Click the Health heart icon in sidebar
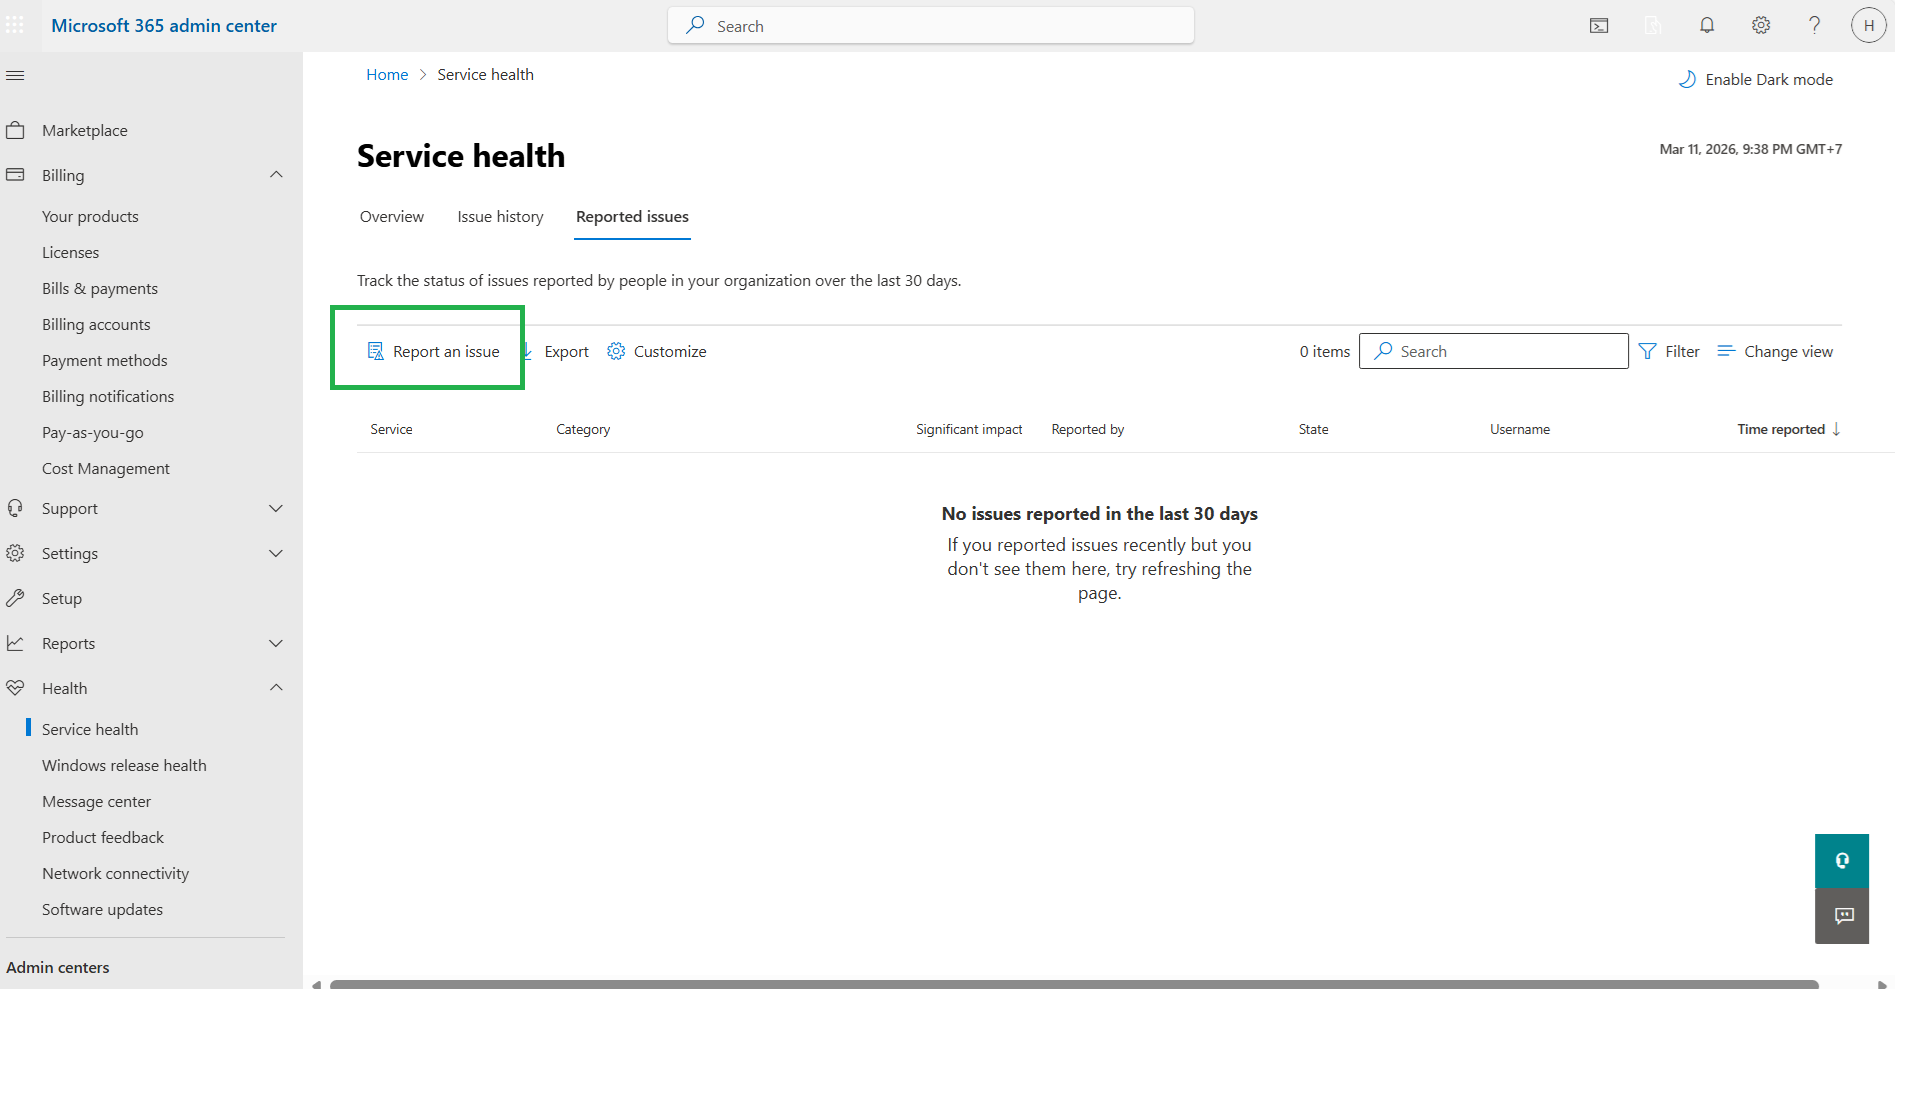 pyautogui.click(x=15, y=688)
